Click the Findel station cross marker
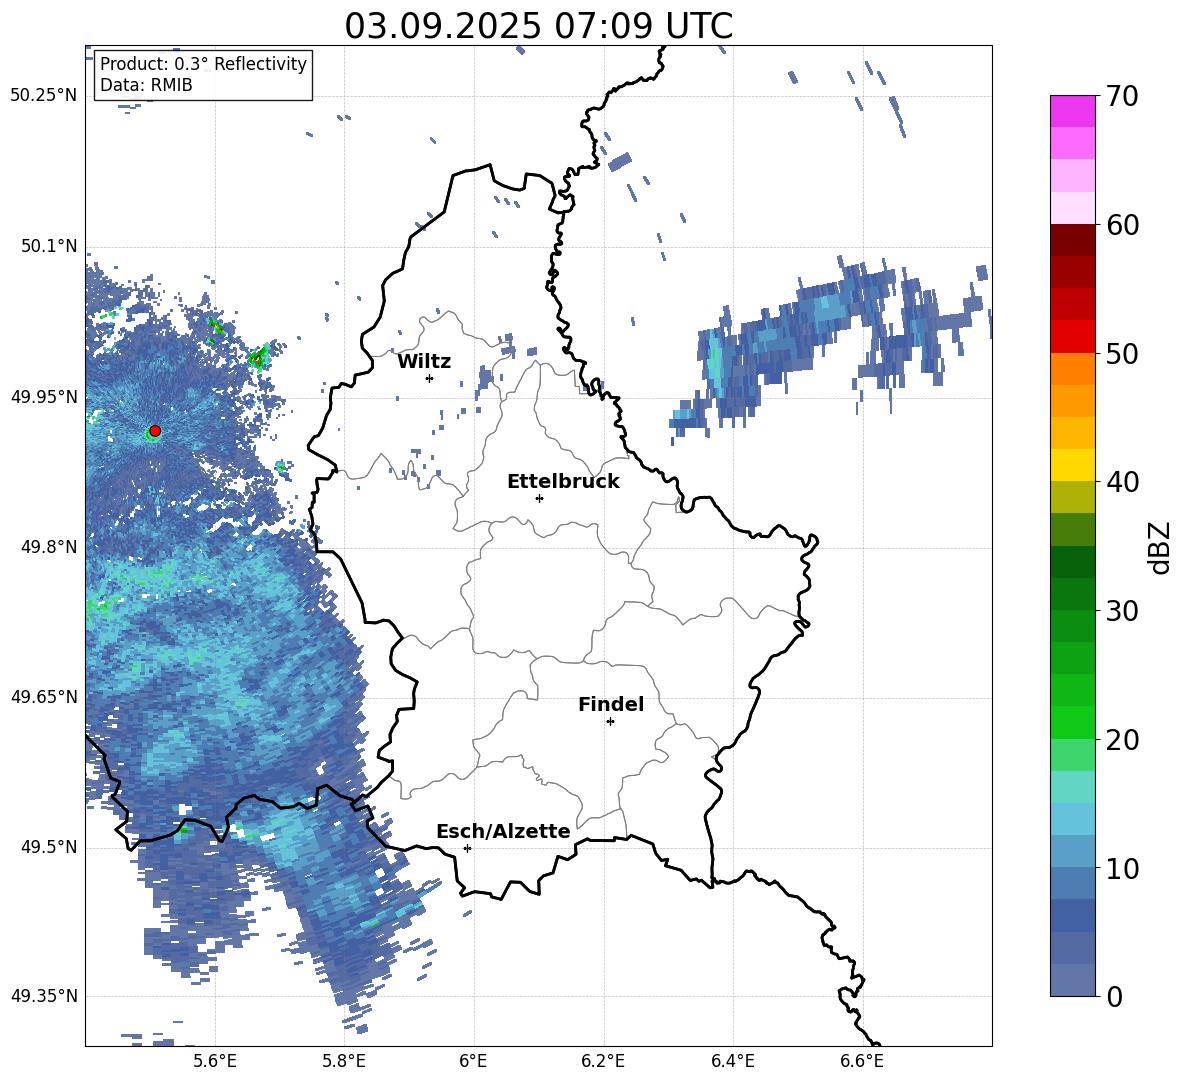 (610, 722)
